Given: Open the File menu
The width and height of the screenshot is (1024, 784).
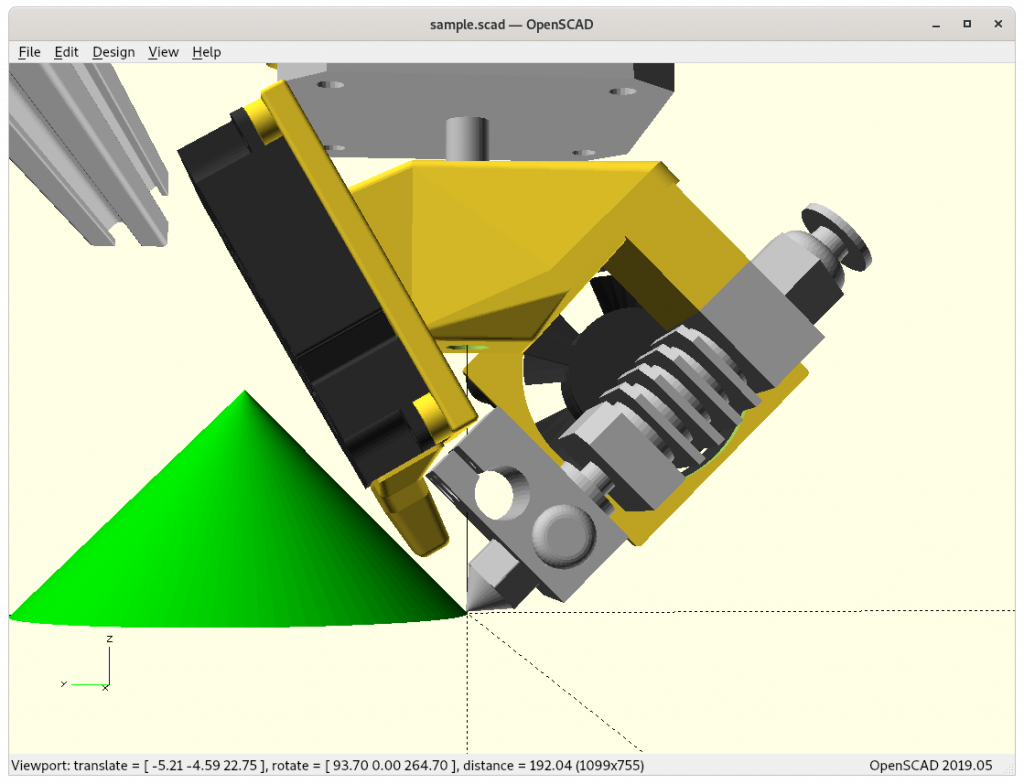Looking at the screenshot, I should click(29, 52).
